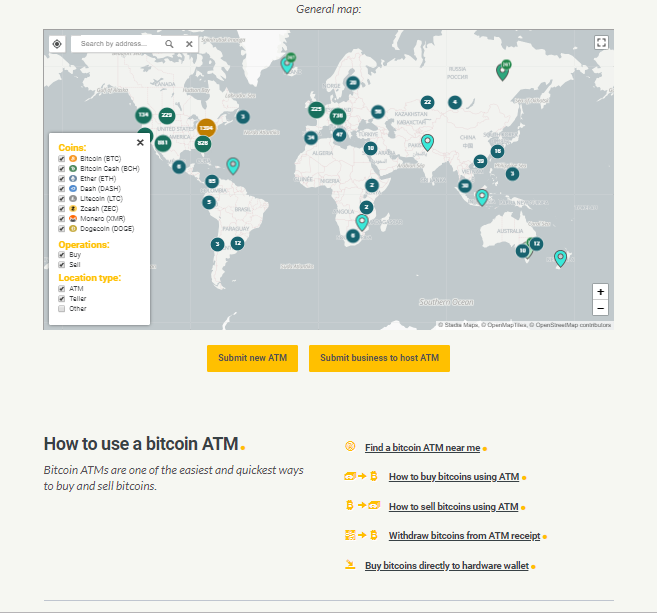Click the cyan pin over Indonesia
This screenshot has height=614, width=657.
pyautogui.click(x=482, y=197)
